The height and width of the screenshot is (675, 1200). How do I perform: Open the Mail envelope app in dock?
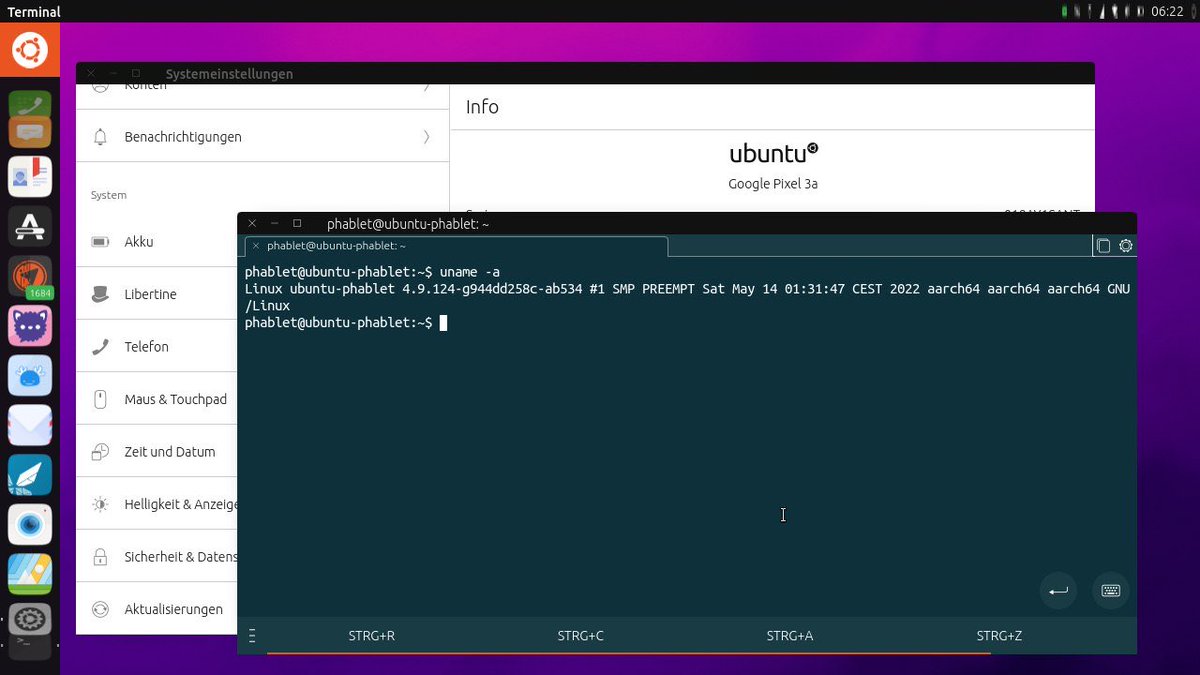pyautogui.click(x=30, y=426)
